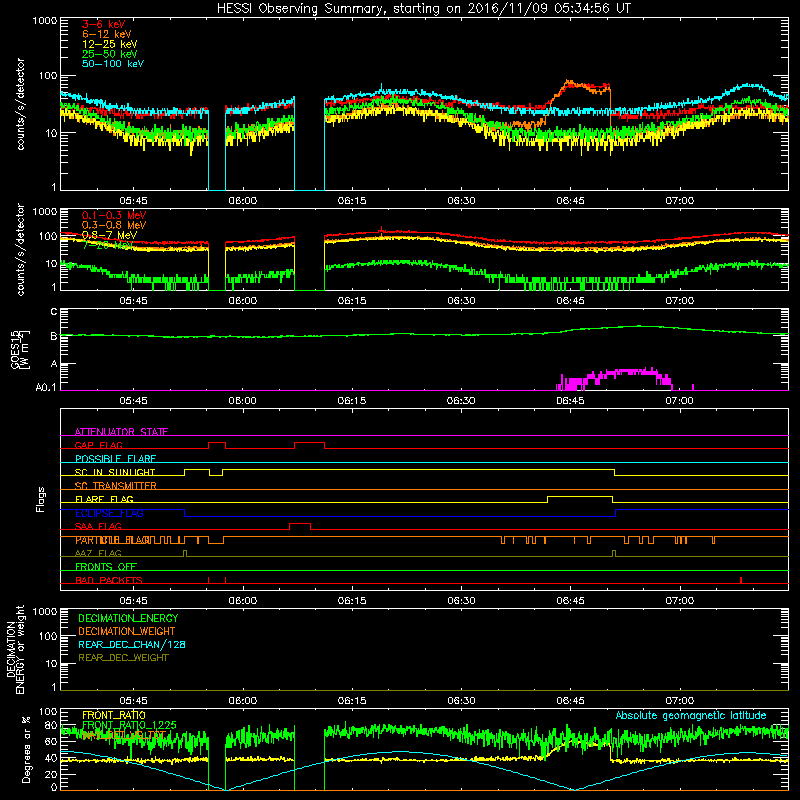
Task: Click the B class tick label on GOES panel
Action: 54,336
